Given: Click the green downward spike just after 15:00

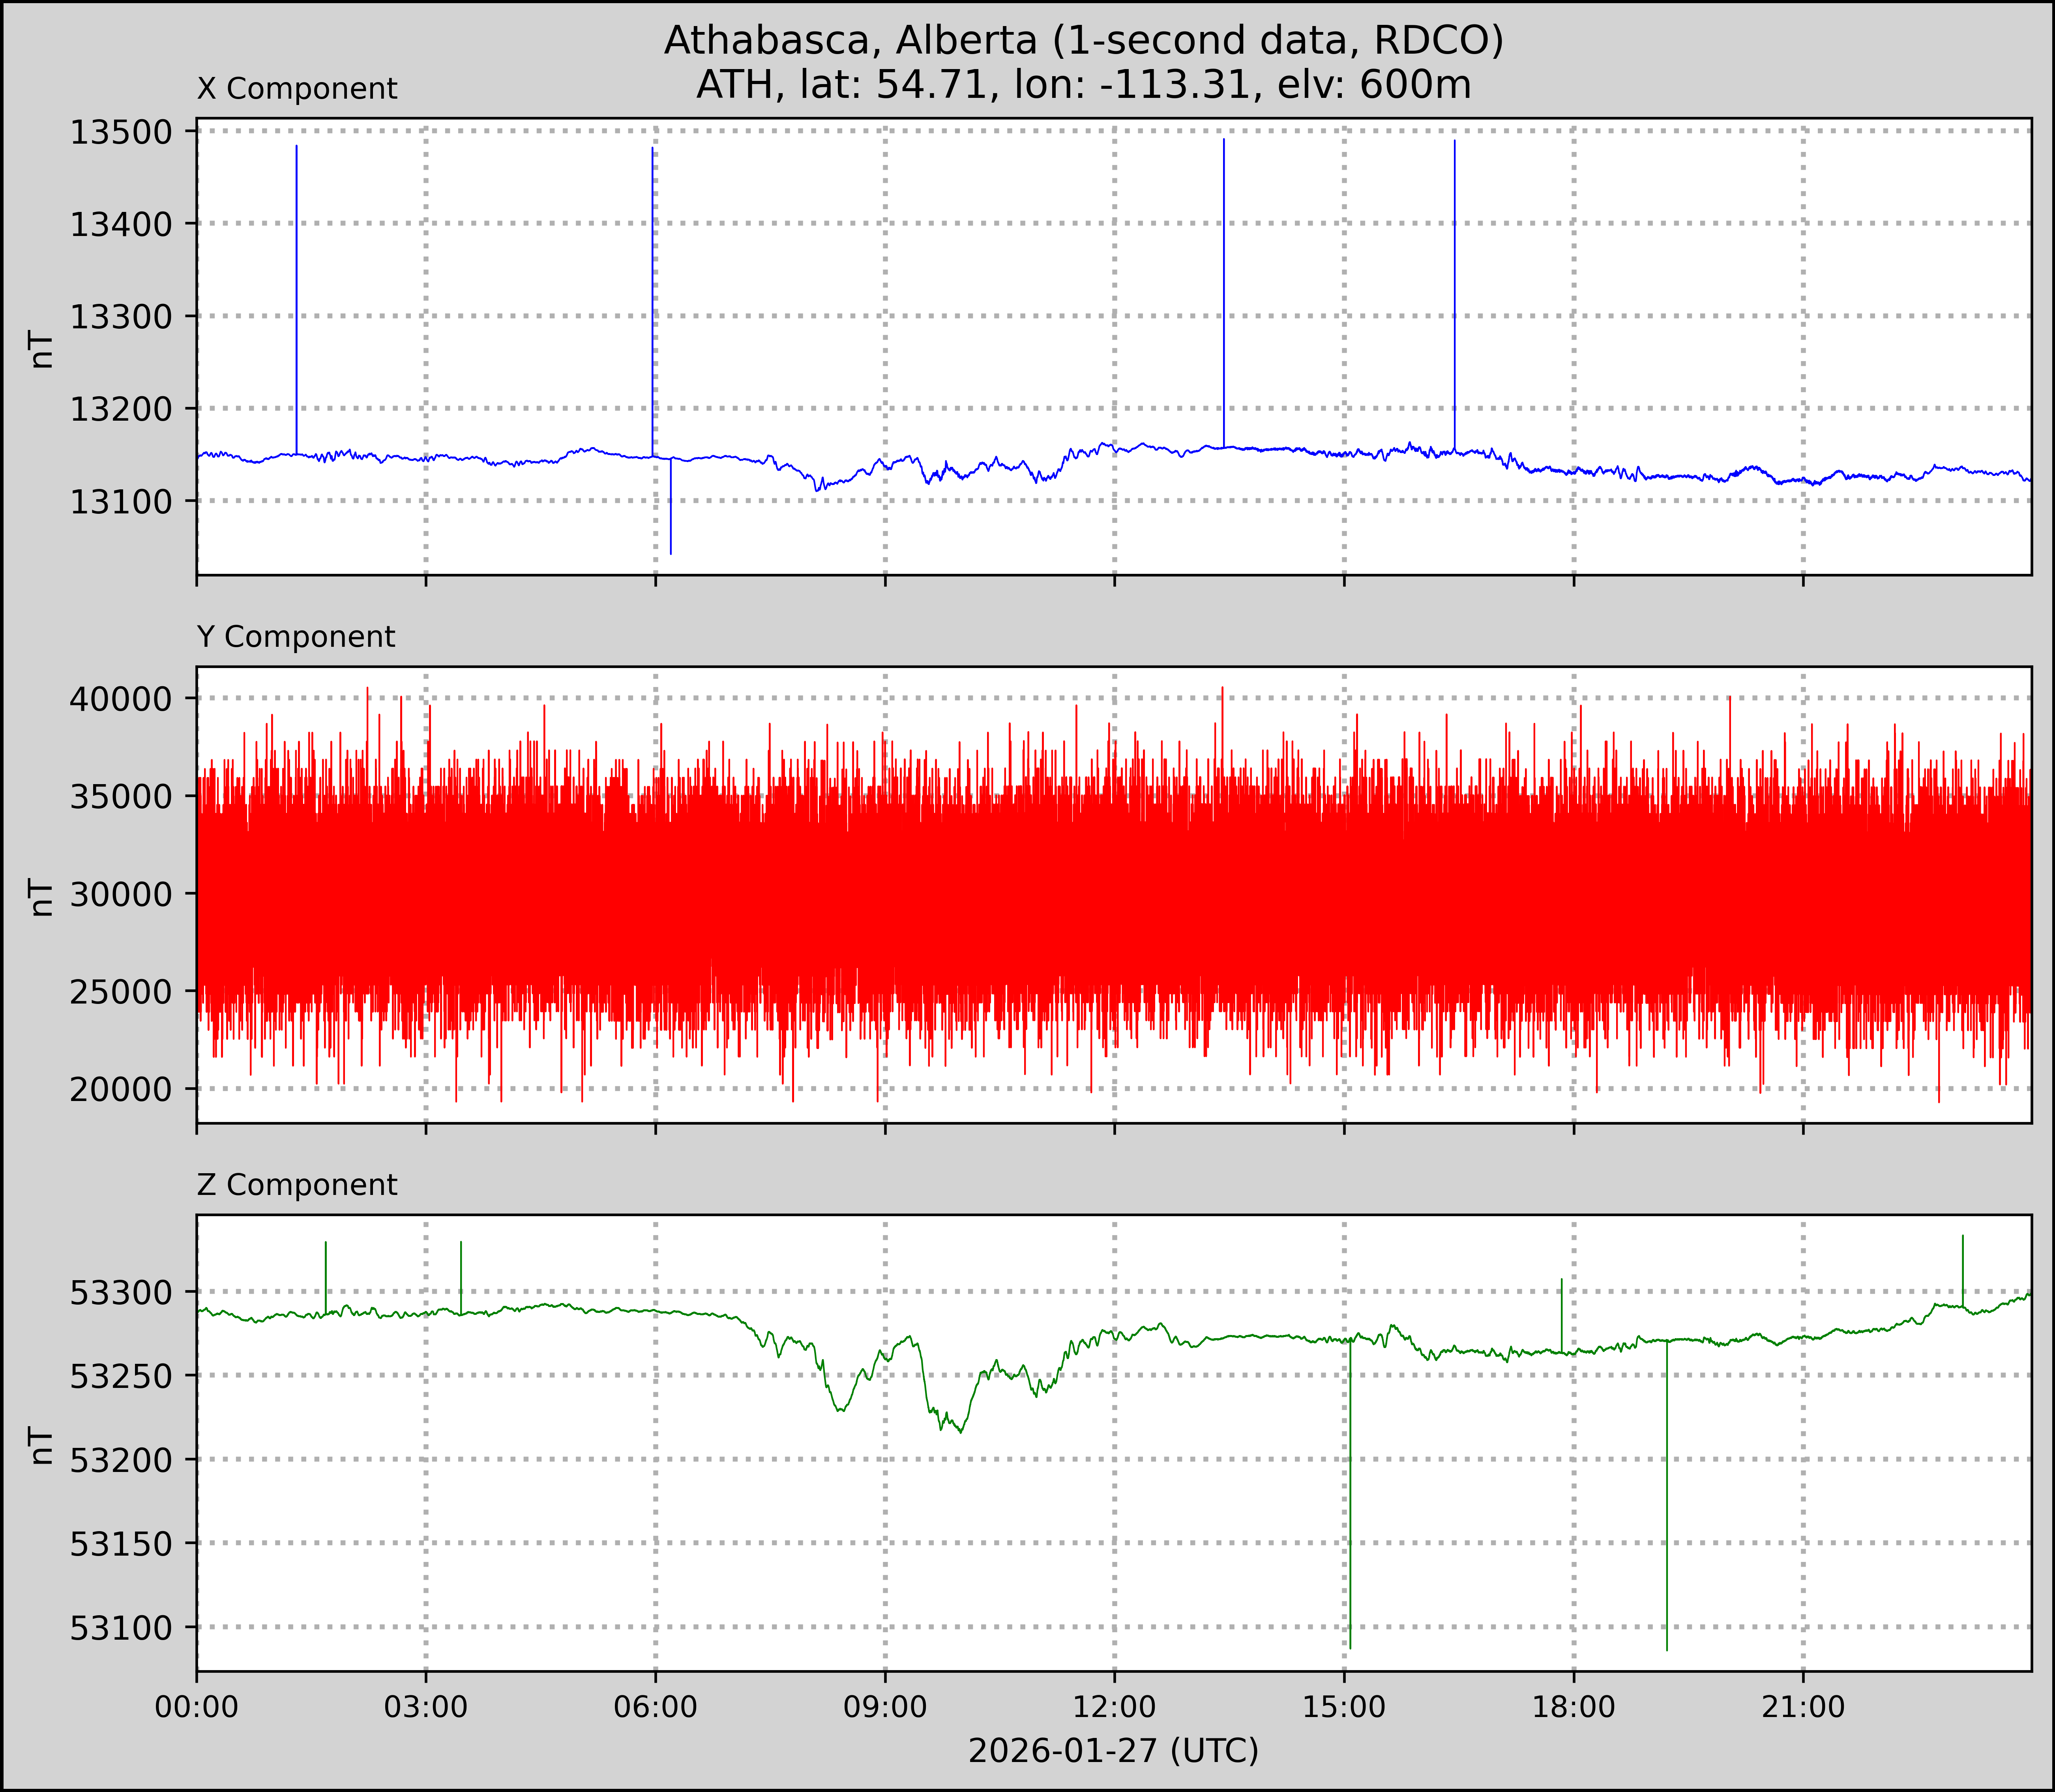Looking at the screenshot, I should 1350,1500.
